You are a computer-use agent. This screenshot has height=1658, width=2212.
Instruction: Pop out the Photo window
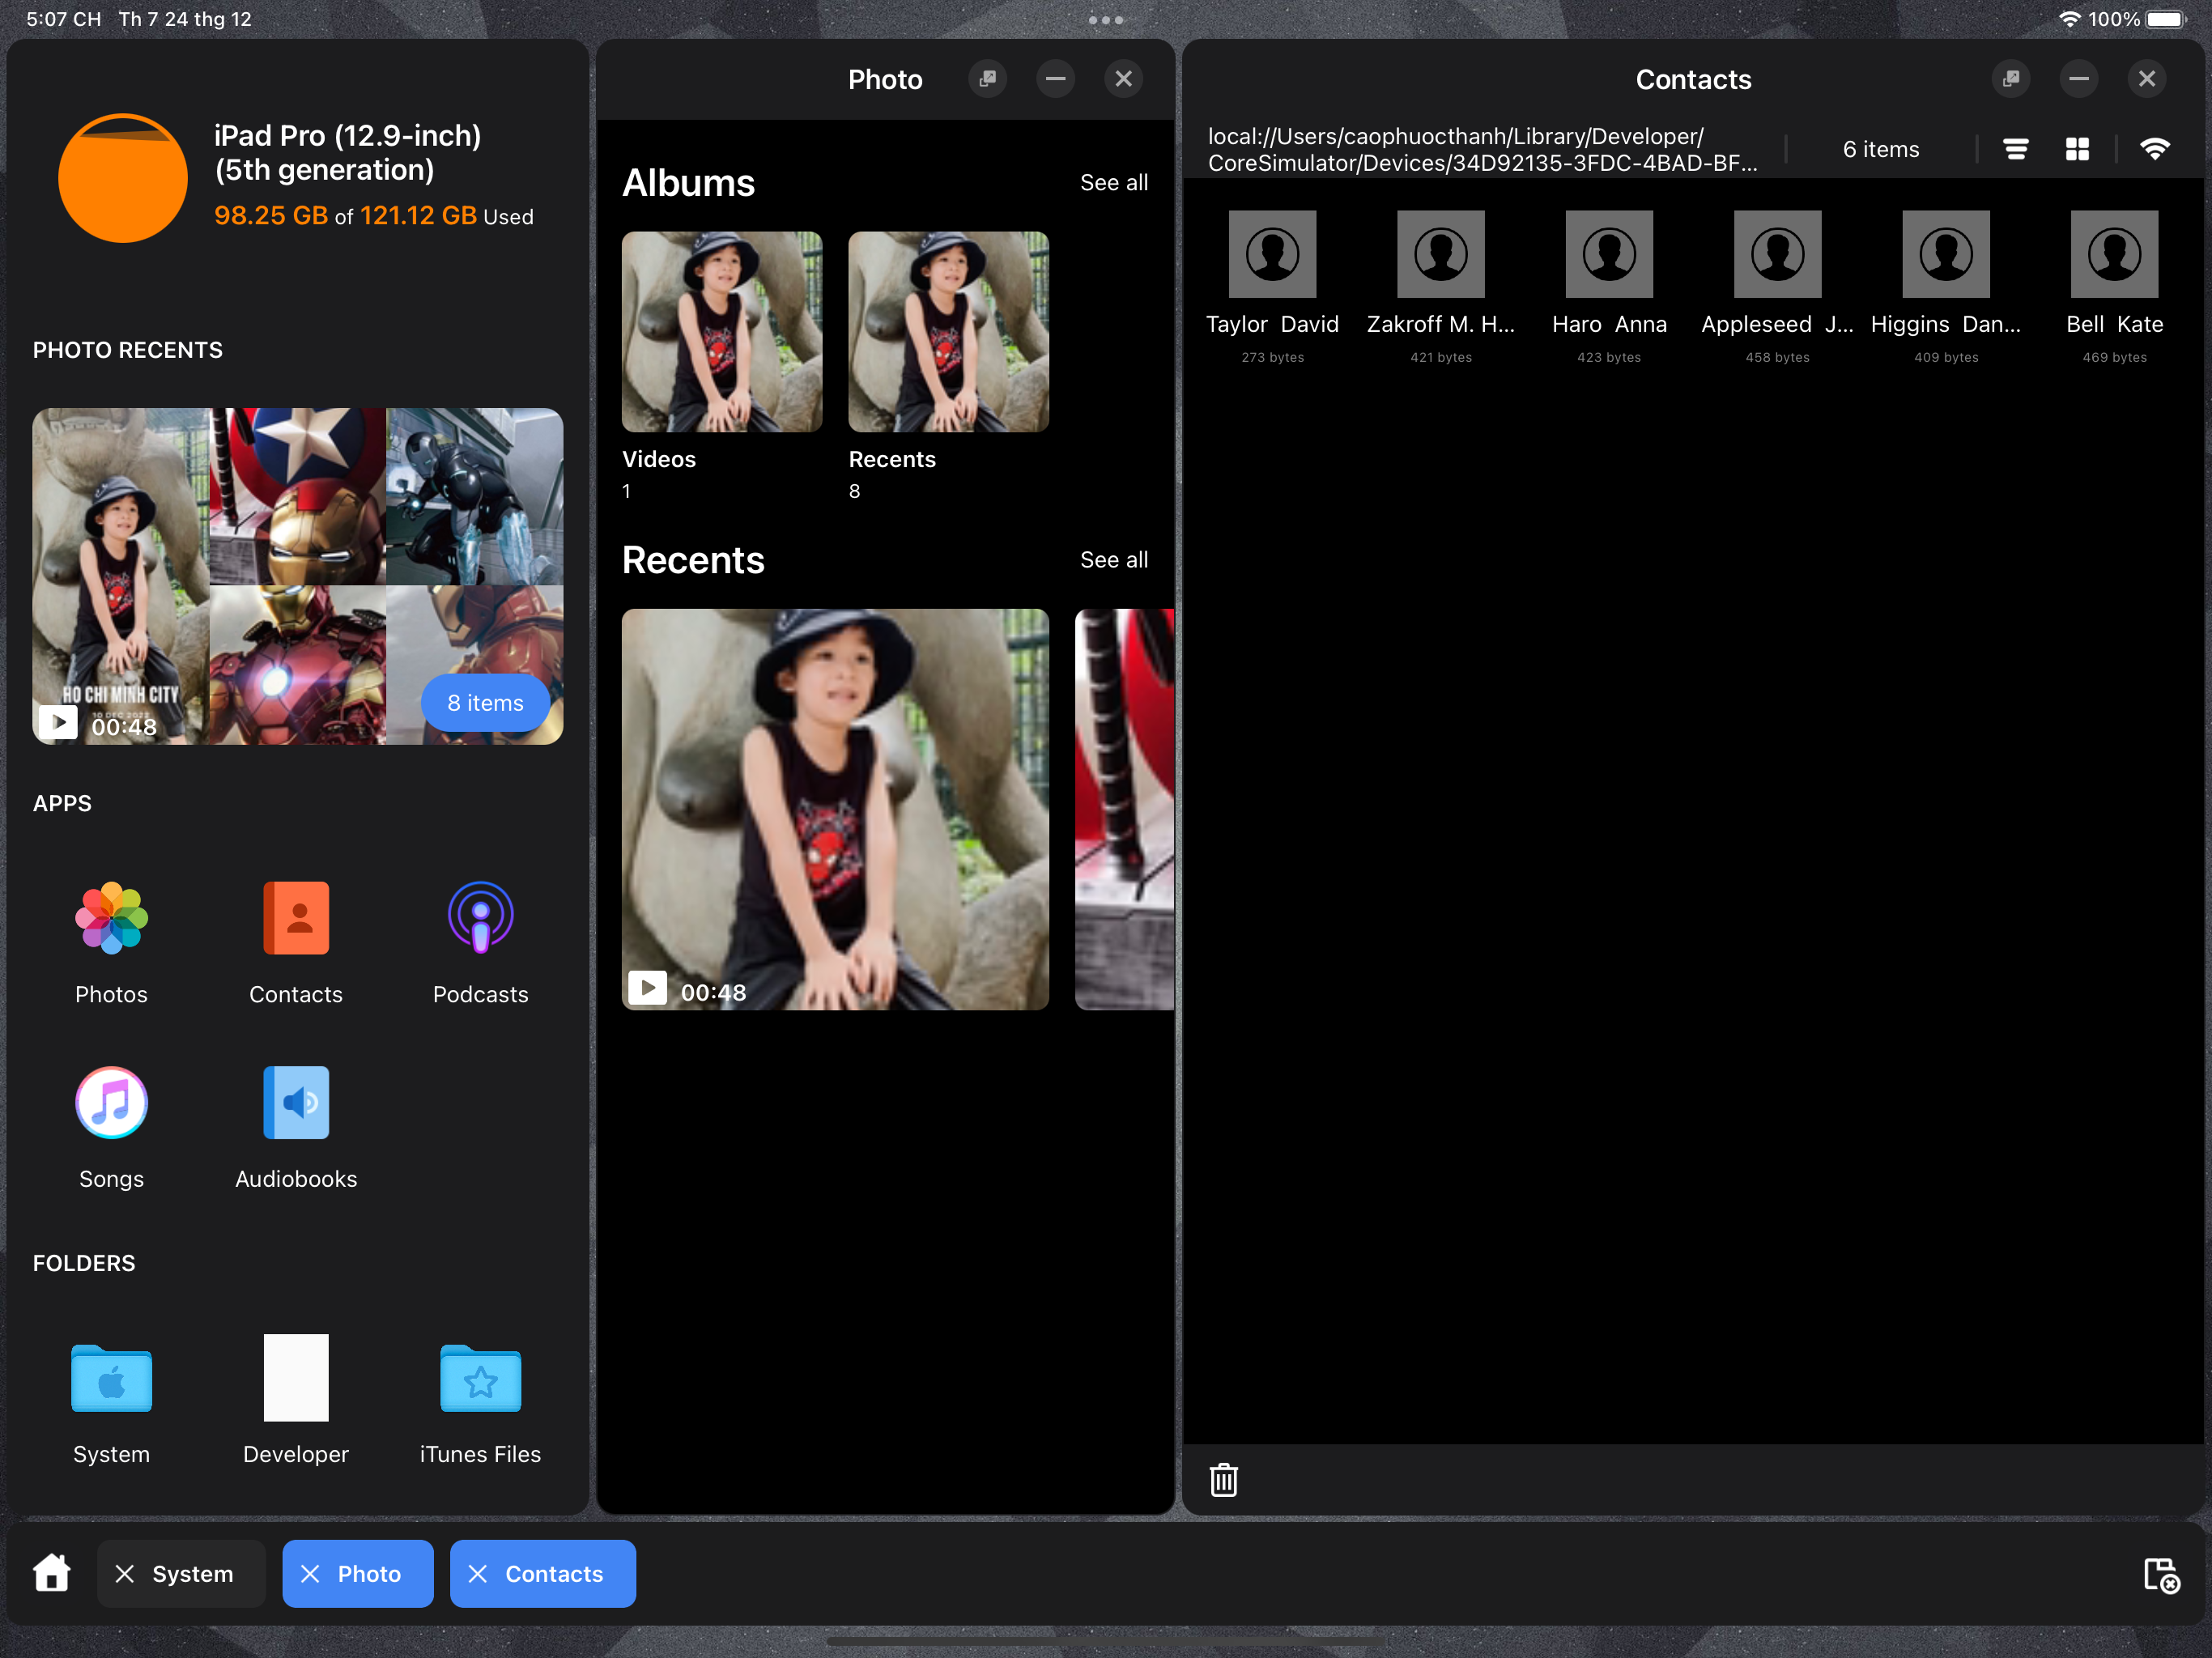[x=987, y=79]
